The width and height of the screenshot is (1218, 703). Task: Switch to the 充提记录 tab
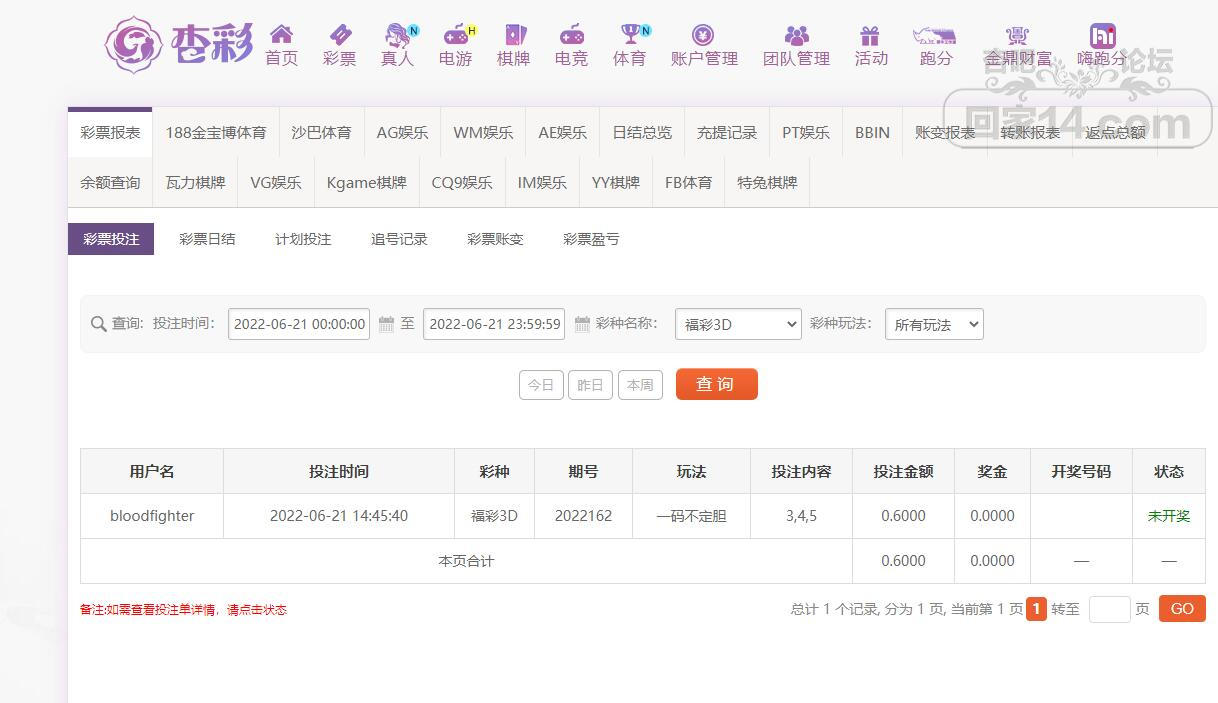point(727,132)
